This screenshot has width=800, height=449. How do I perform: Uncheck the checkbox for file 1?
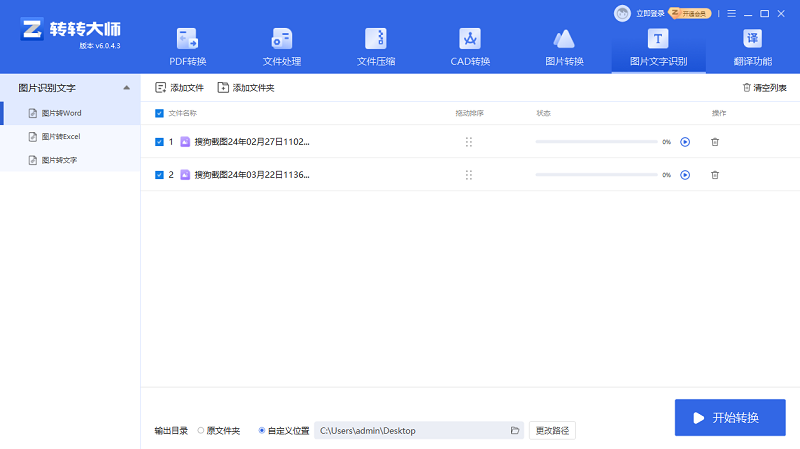click(x=160, y=142)
